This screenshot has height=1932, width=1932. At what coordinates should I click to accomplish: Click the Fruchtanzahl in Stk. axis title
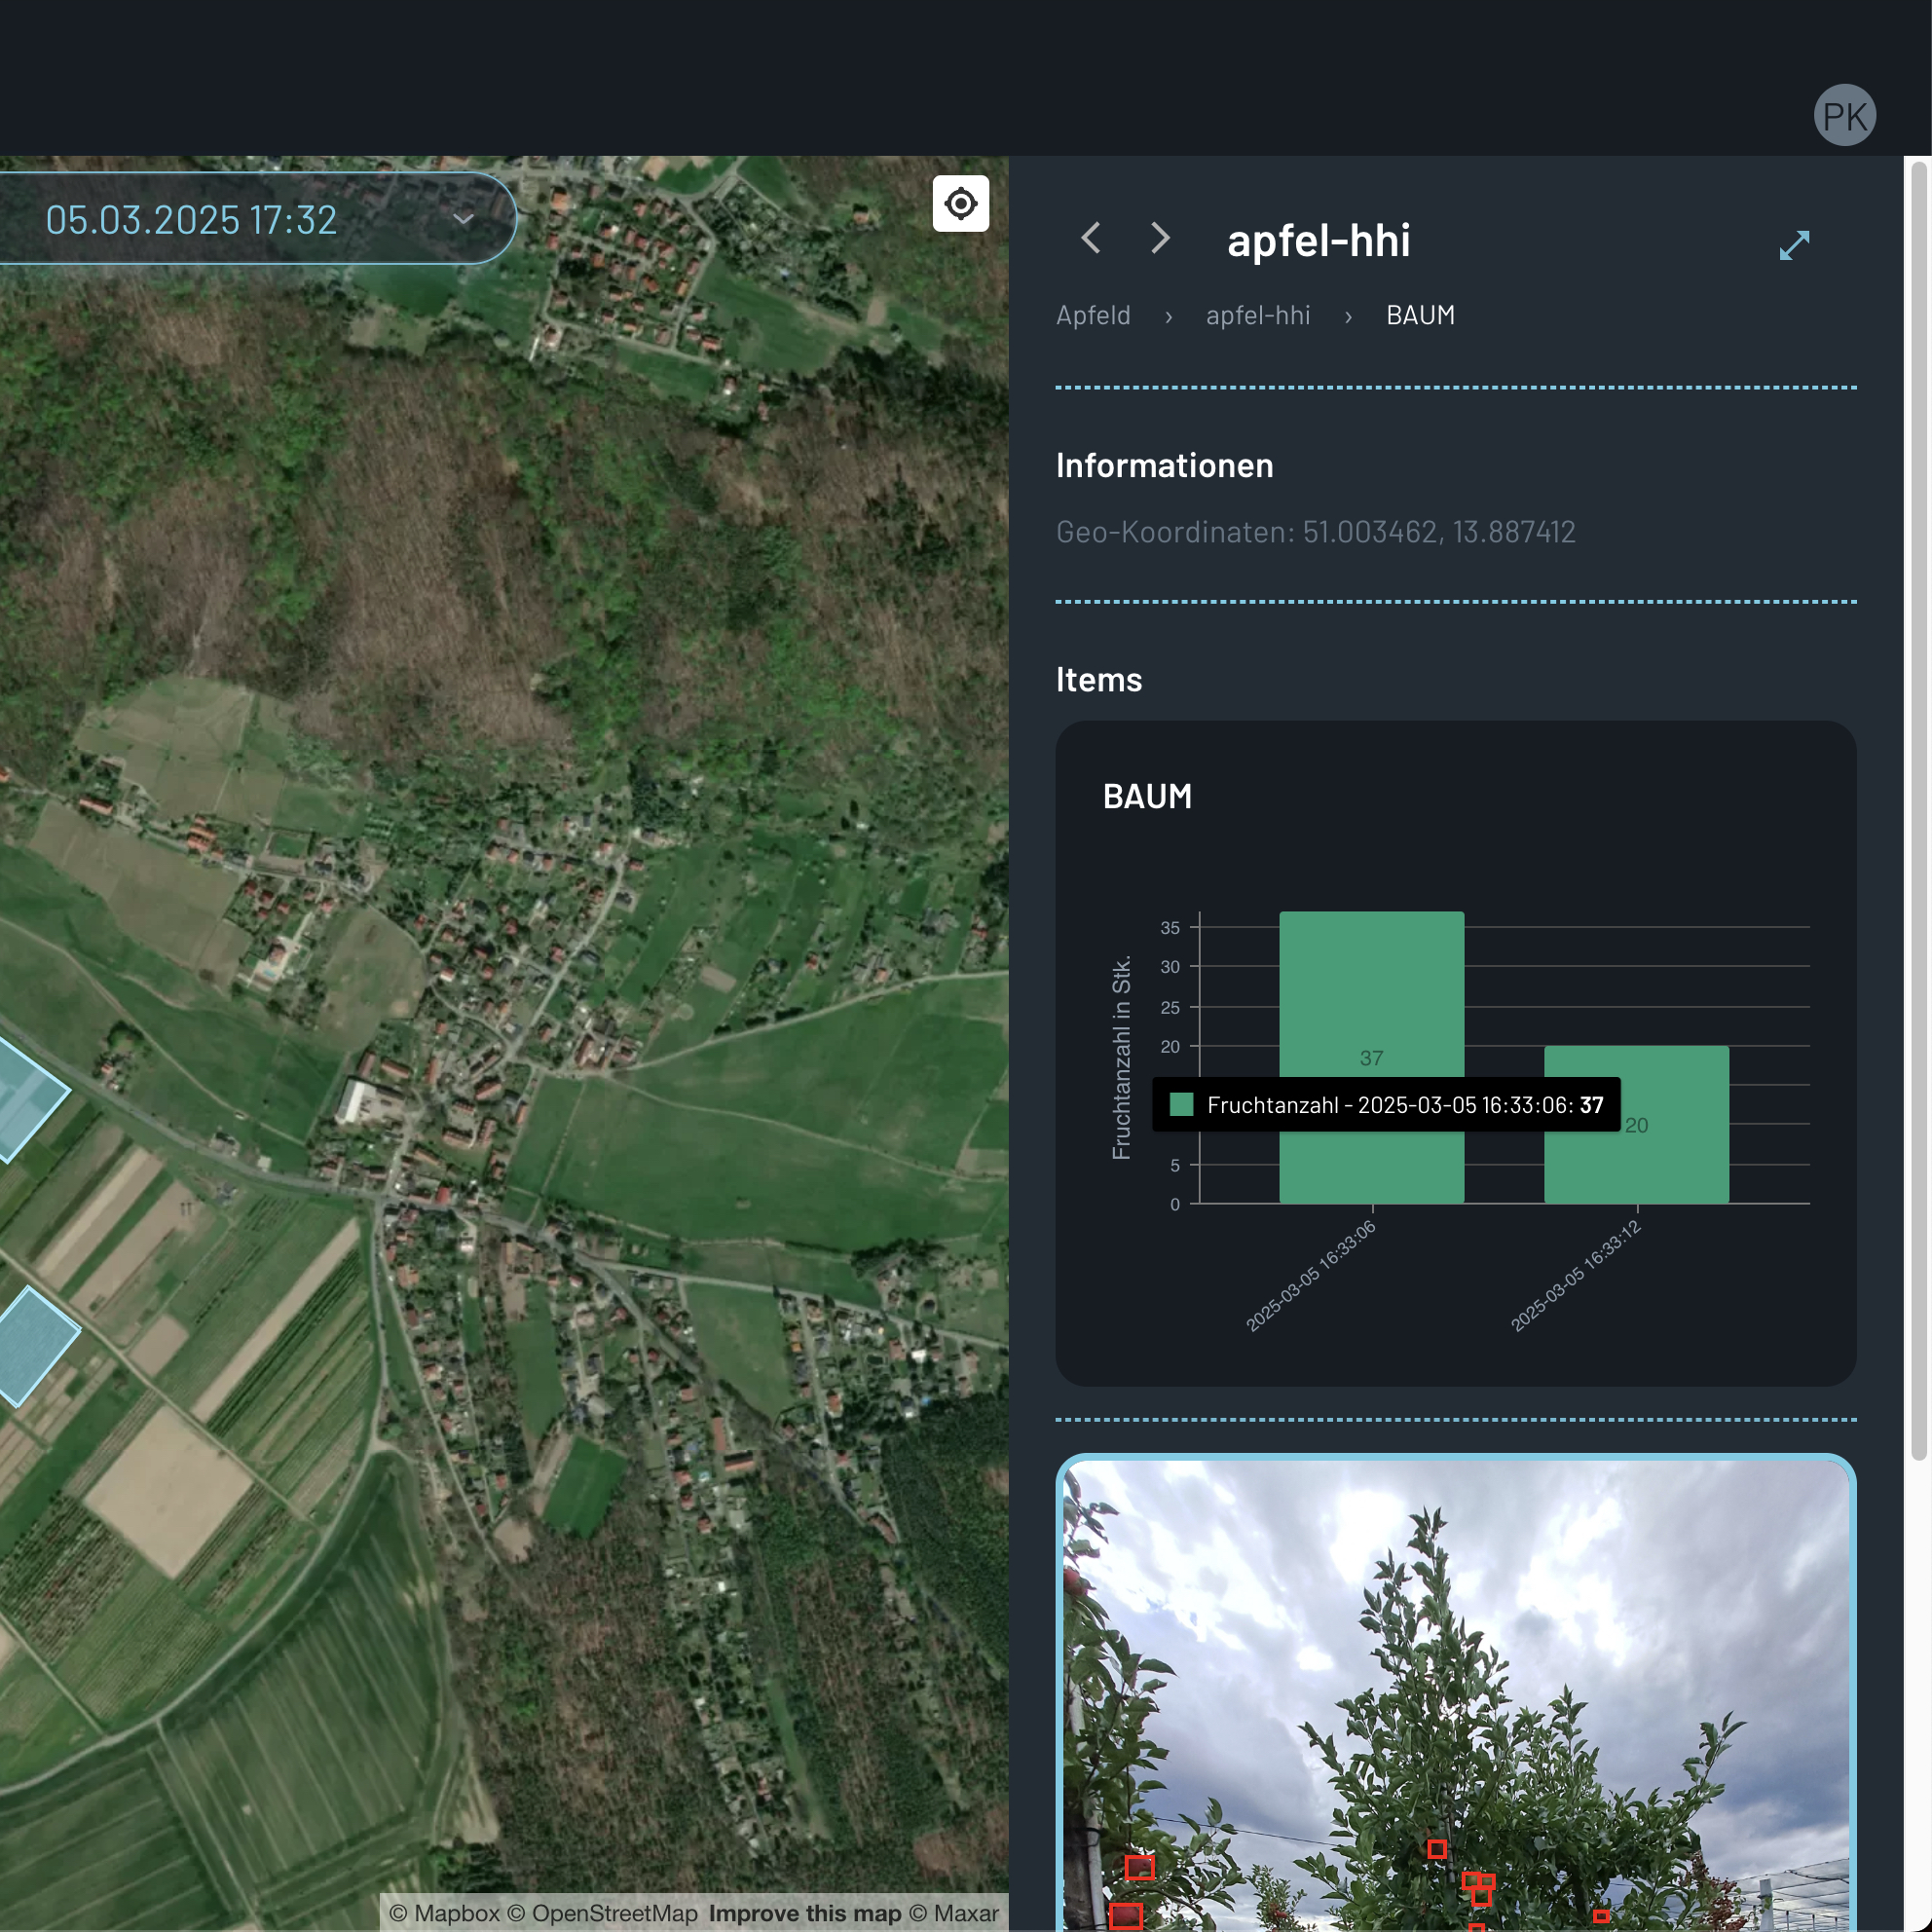pos(1121,1057)
